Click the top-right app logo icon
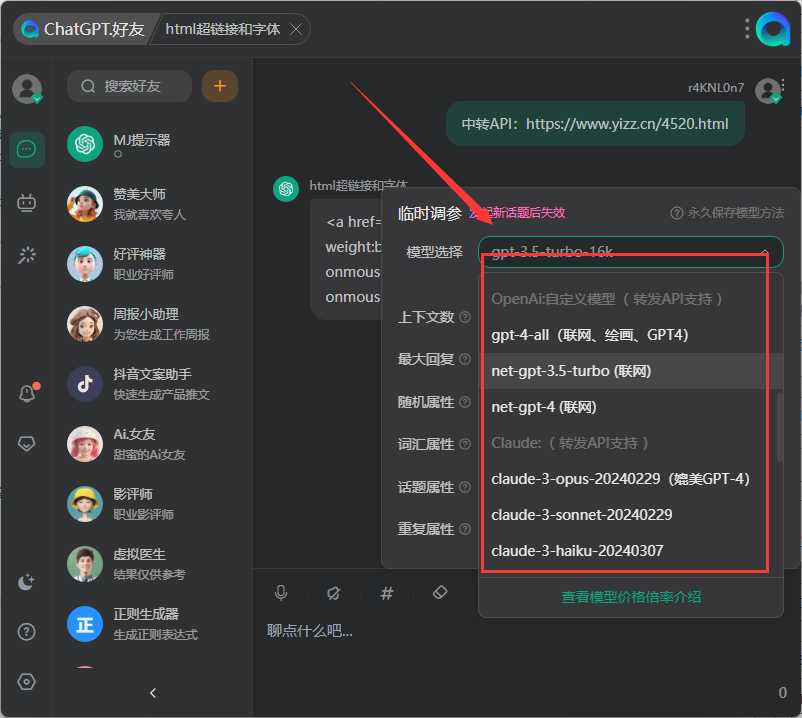This screenshot has height=718, width=802. tap(774, 29)
